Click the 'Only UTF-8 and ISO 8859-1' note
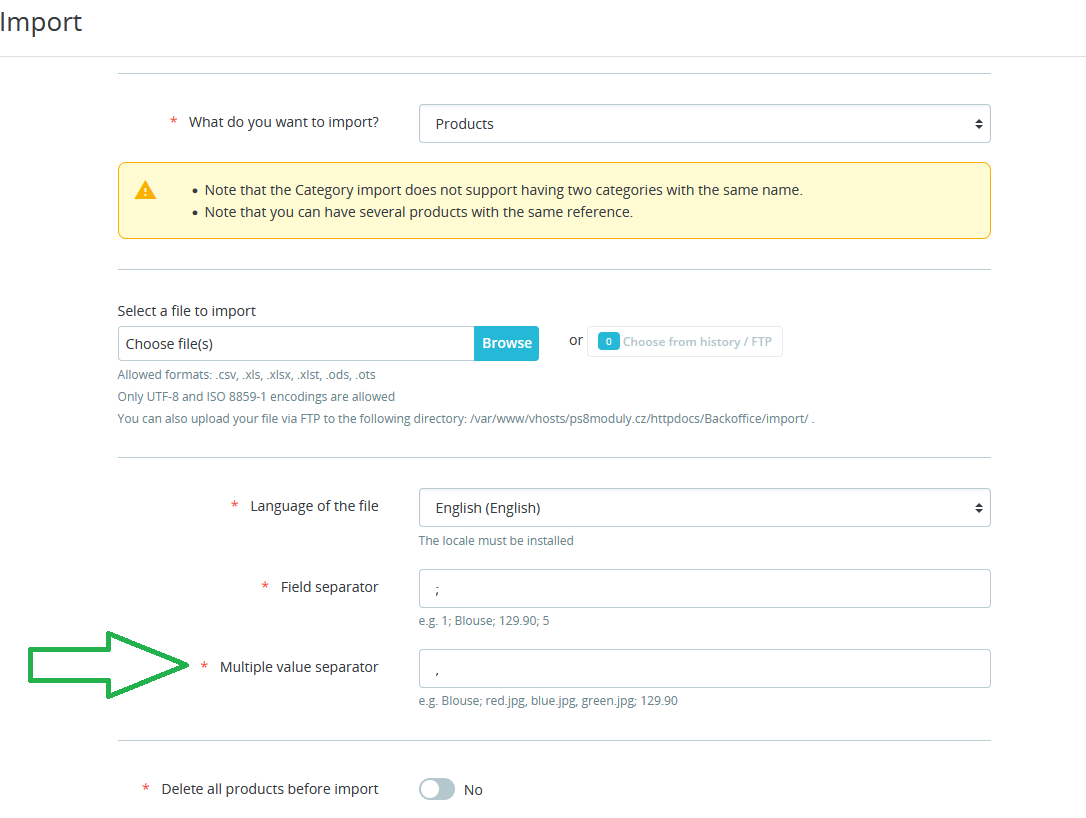 pos(256,397)
